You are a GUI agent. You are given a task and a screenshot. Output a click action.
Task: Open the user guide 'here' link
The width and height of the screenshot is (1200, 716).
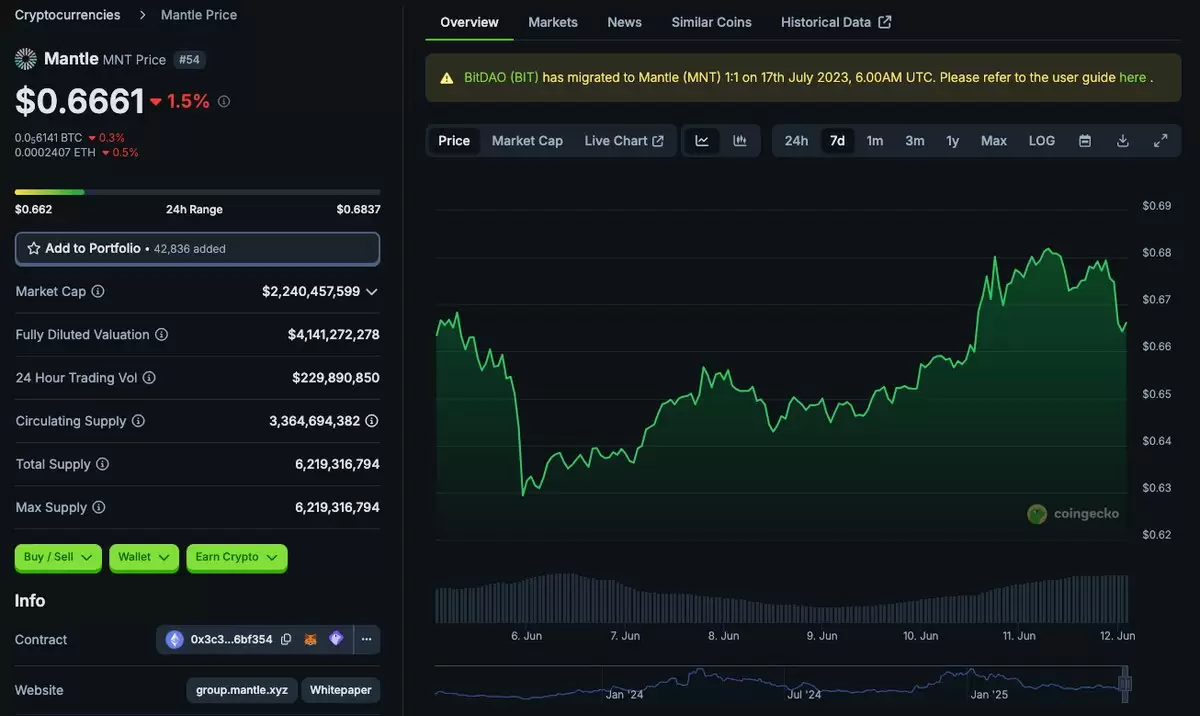click(1133, 78)
